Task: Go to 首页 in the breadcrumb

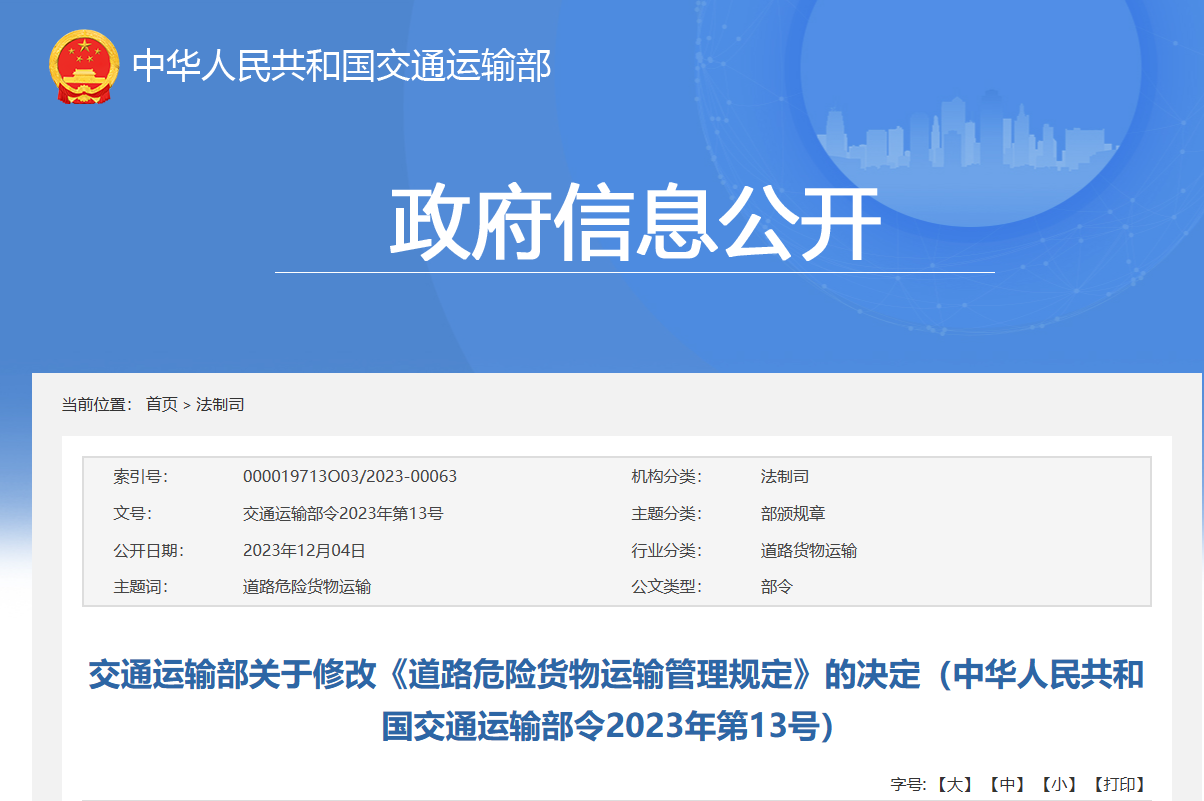Action: click(161, 404)
